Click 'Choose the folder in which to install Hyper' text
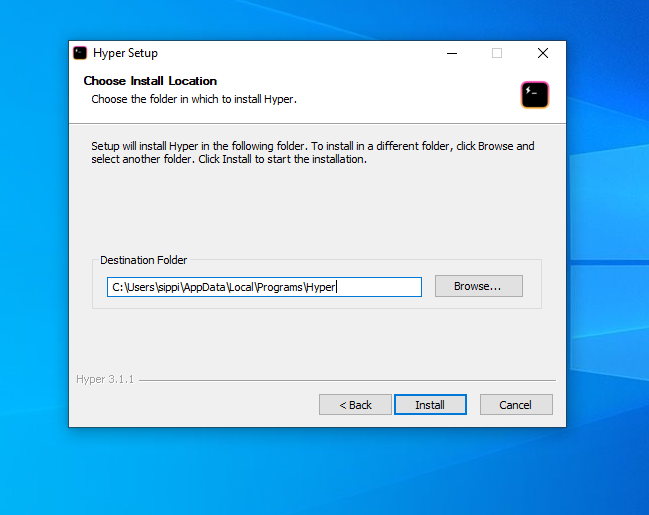This screenshot has width=649, height=515. click(x=194, y=99)
